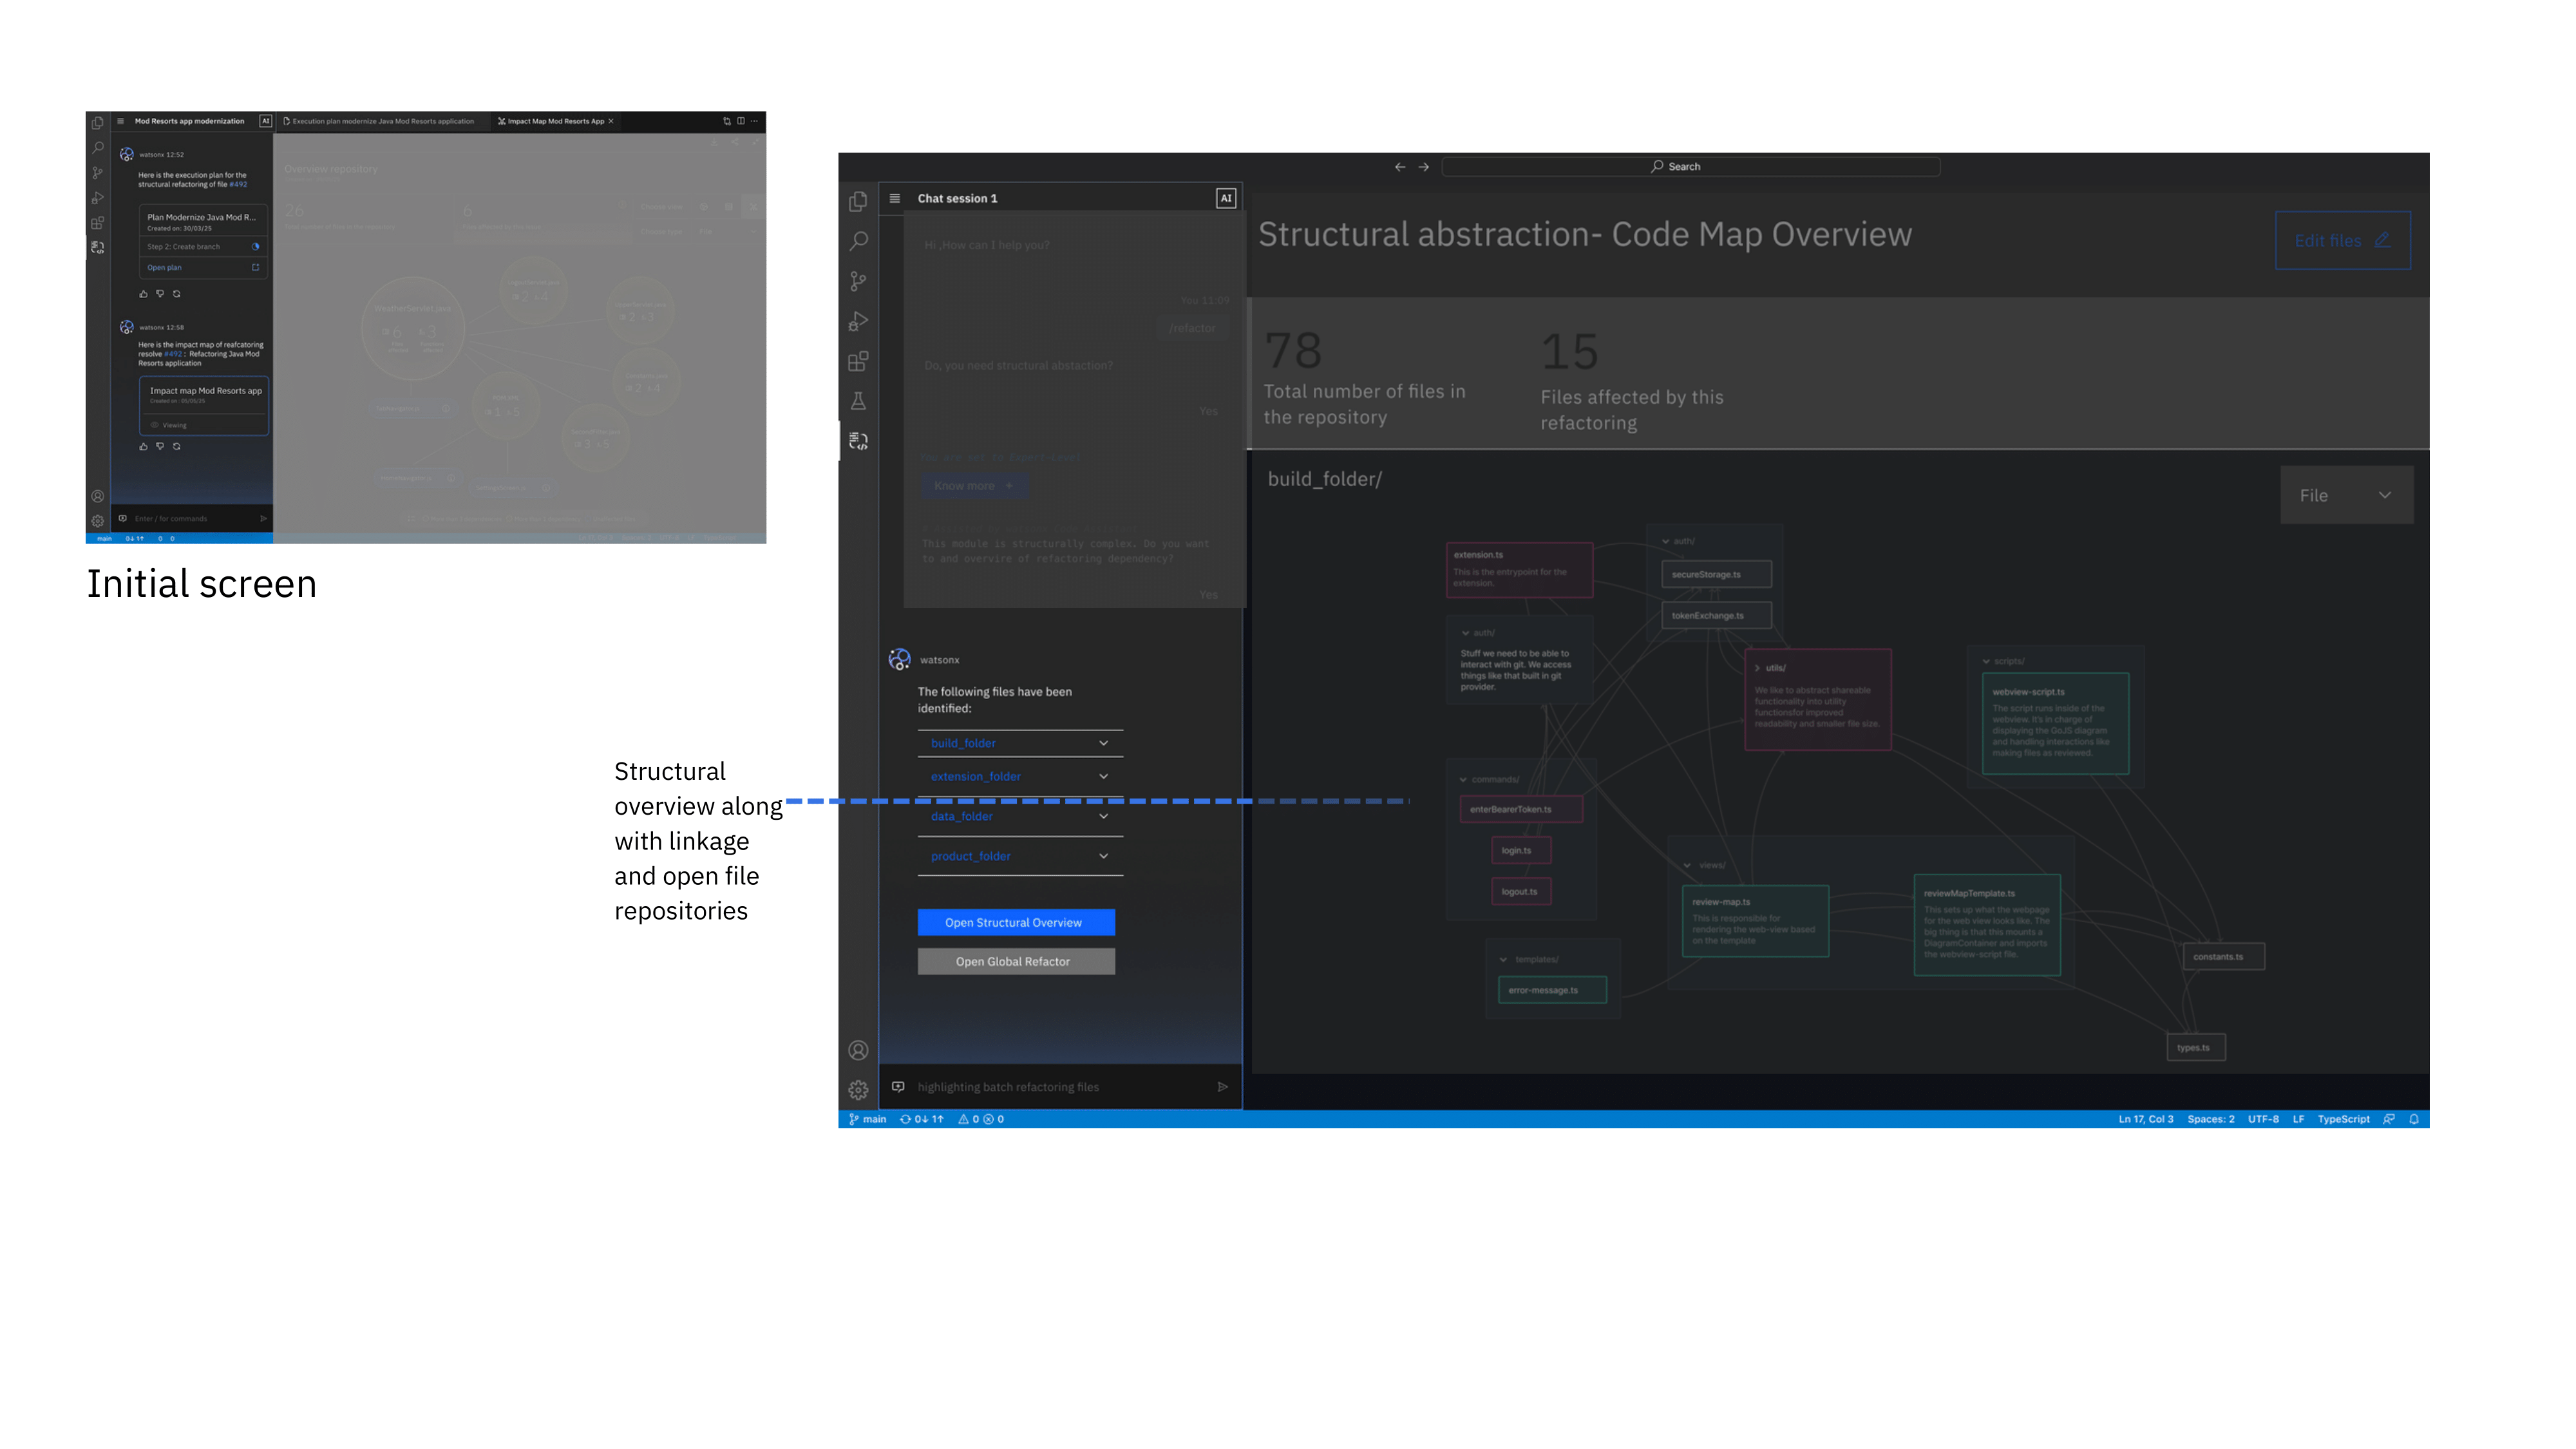2576x1449 pixels.
Task: Click TypeScript language mode in status bar
Action: click(x=2343, y=1119)
